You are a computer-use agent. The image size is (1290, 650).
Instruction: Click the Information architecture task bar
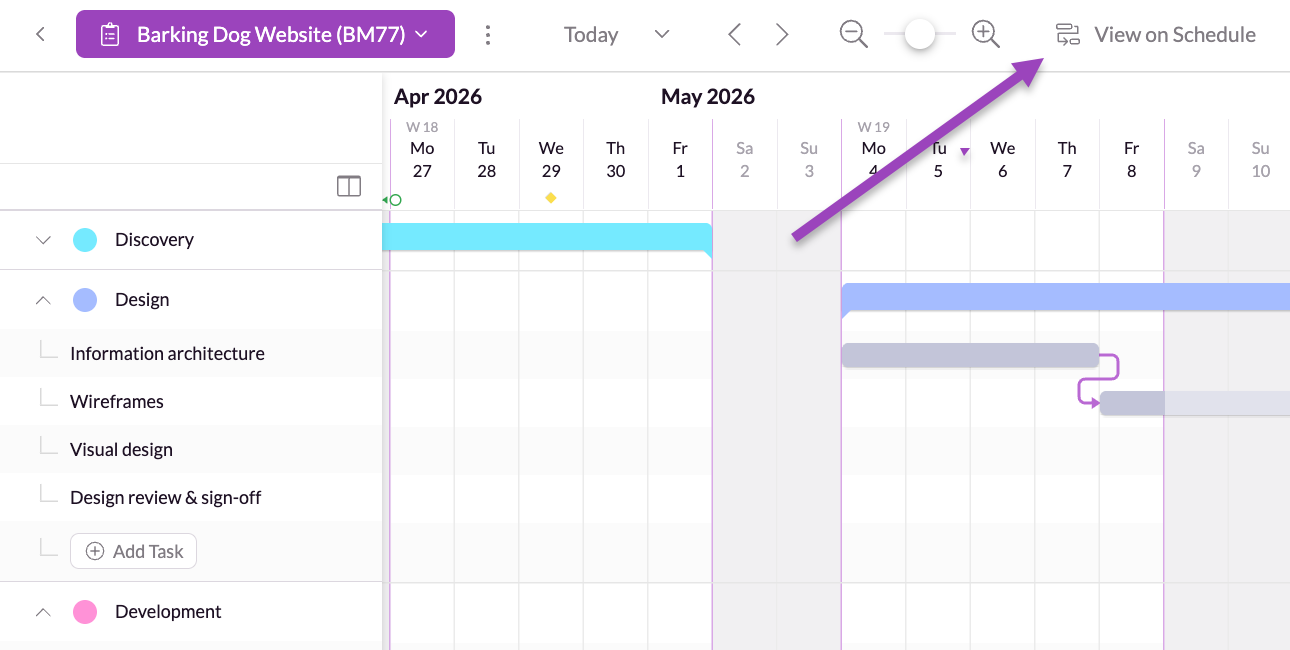[970, 355]
